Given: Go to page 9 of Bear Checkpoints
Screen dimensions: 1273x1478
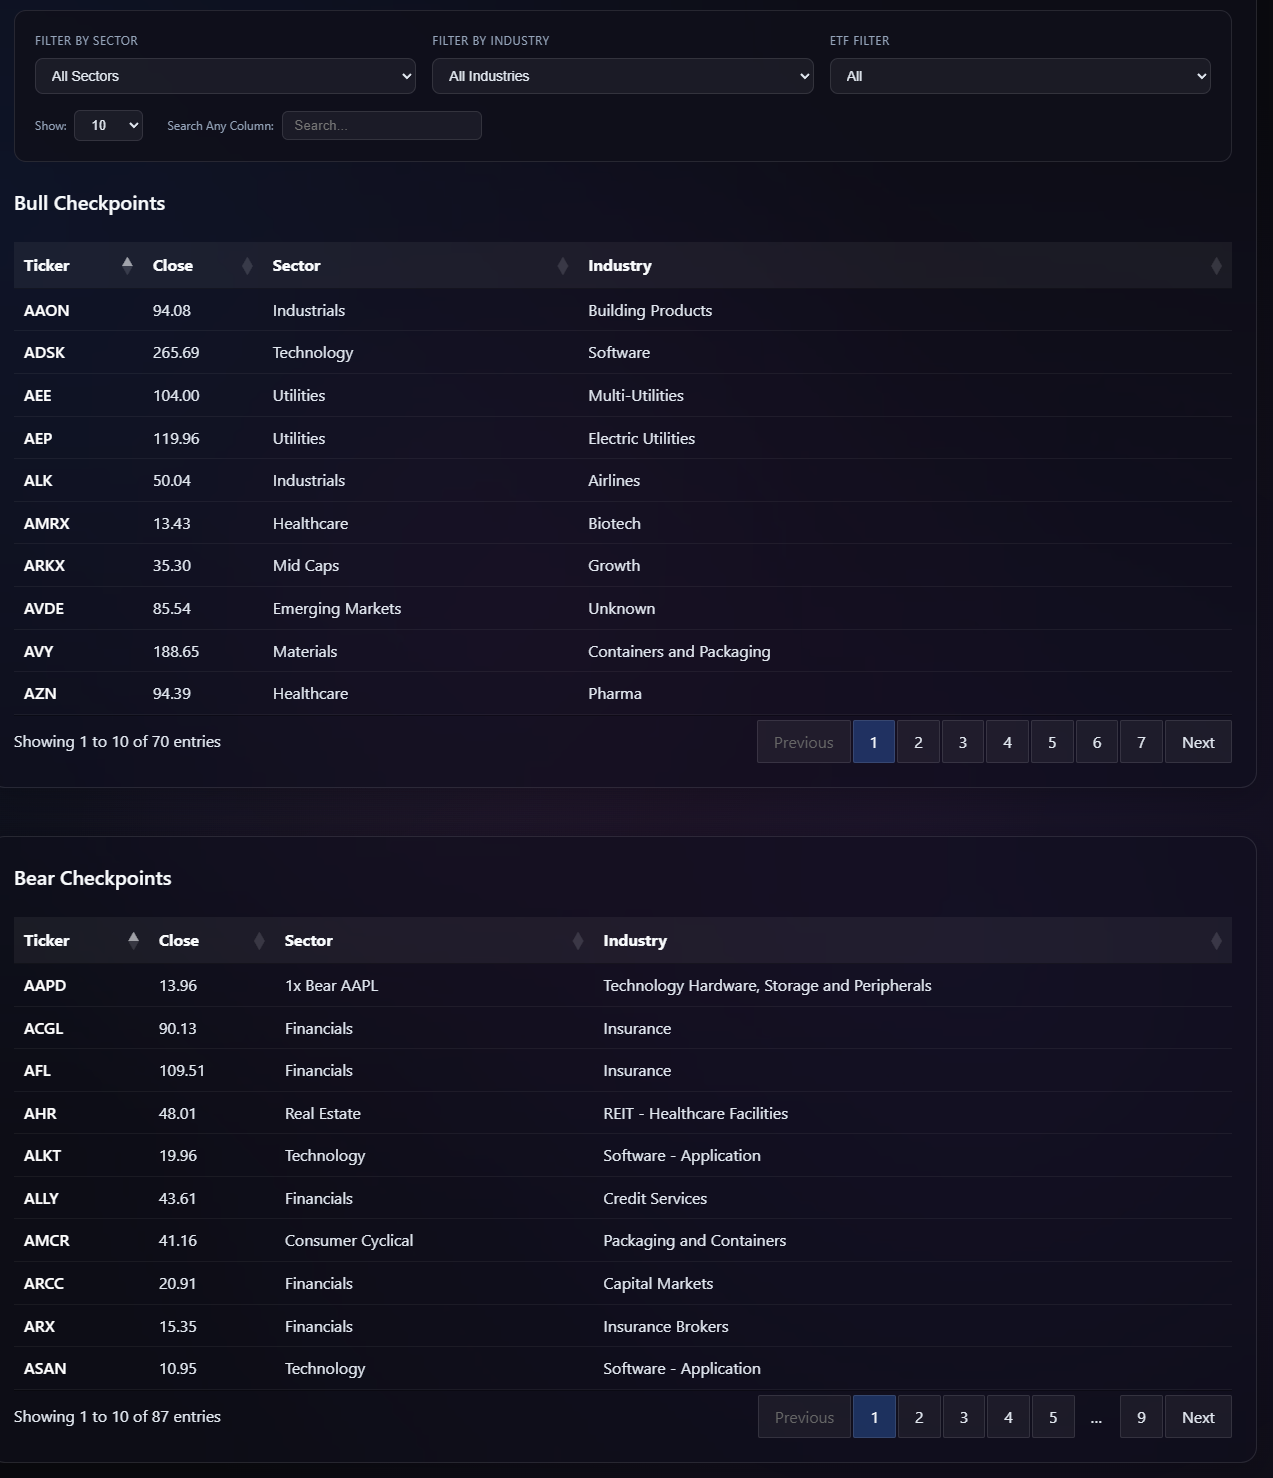Looking at the screenshot, I should tap(1141, 1417).
